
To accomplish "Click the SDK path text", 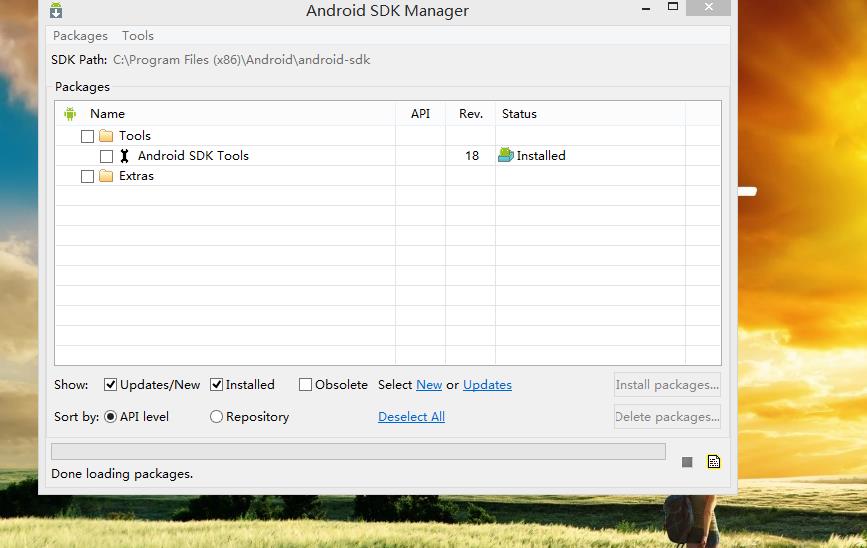I will (x=242, y=60).
